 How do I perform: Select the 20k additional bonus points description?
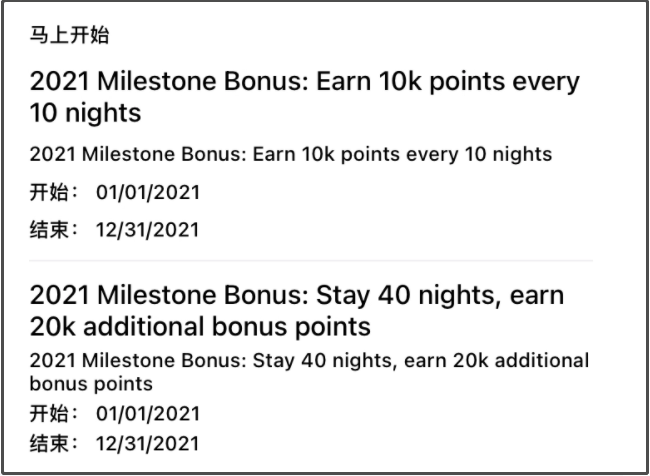click(x=309, y=372)
